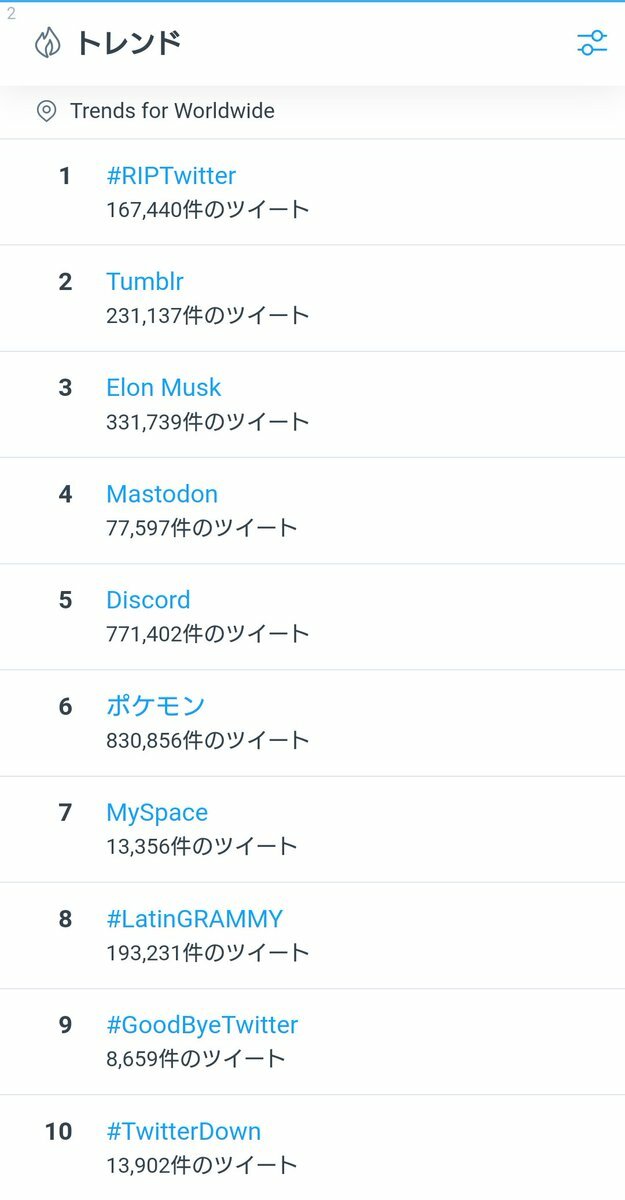View the #TwitterDown hashtag

tap(184, 1131)
